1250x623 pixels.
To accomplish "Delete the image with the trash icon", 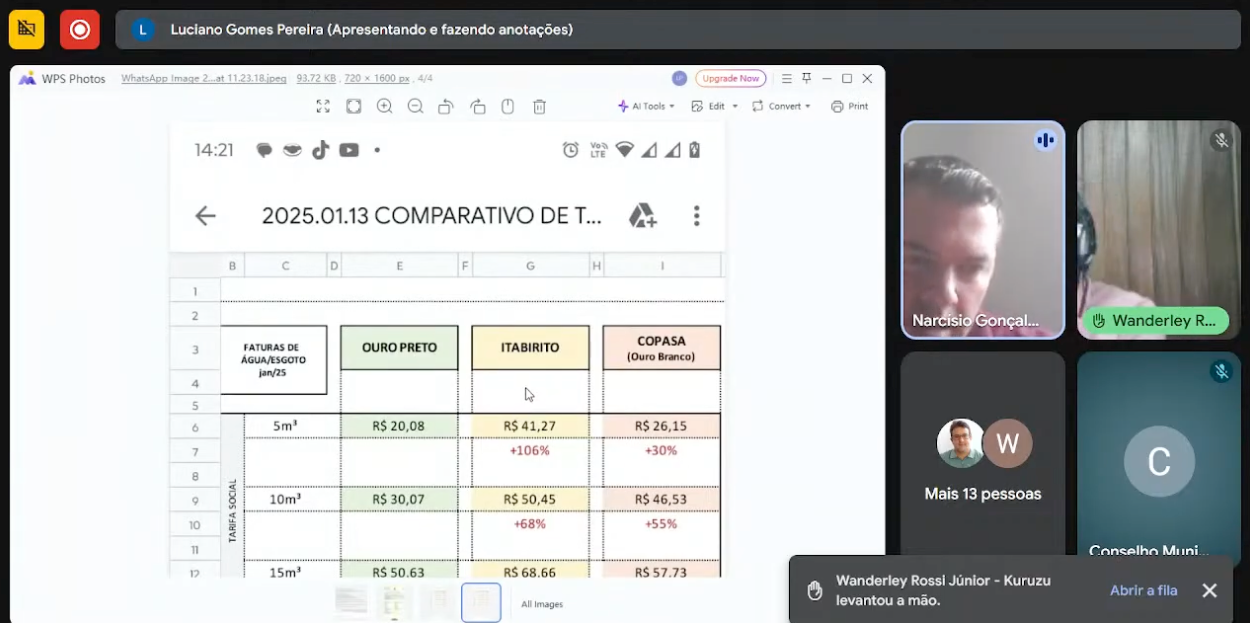I will pyautogui.click(x=539, y=106).
